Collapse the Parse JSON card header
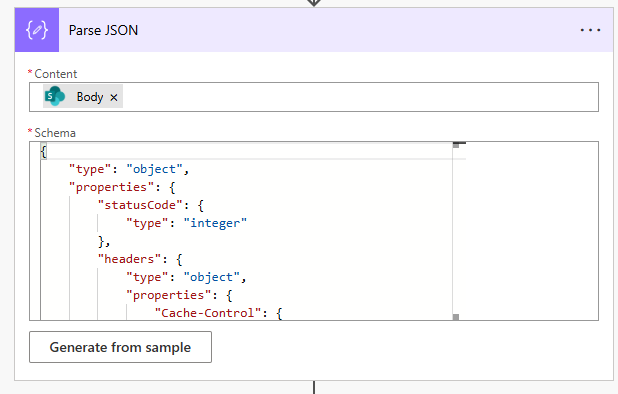 click(314, 30)
